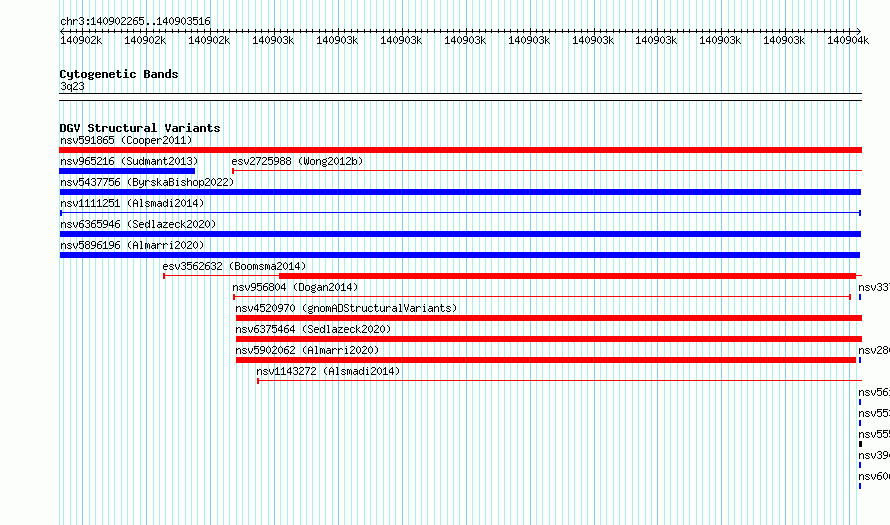The width and height of the screenshot is (890, 525).
Task: Click the 3q23 band label
Action: coord(72,86)
